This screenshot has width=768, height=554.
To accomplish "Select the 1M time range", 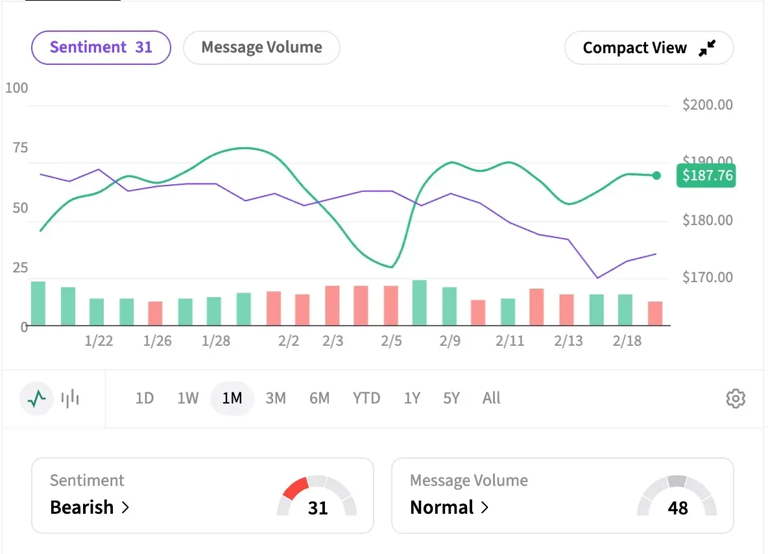I will click(232, 398).
